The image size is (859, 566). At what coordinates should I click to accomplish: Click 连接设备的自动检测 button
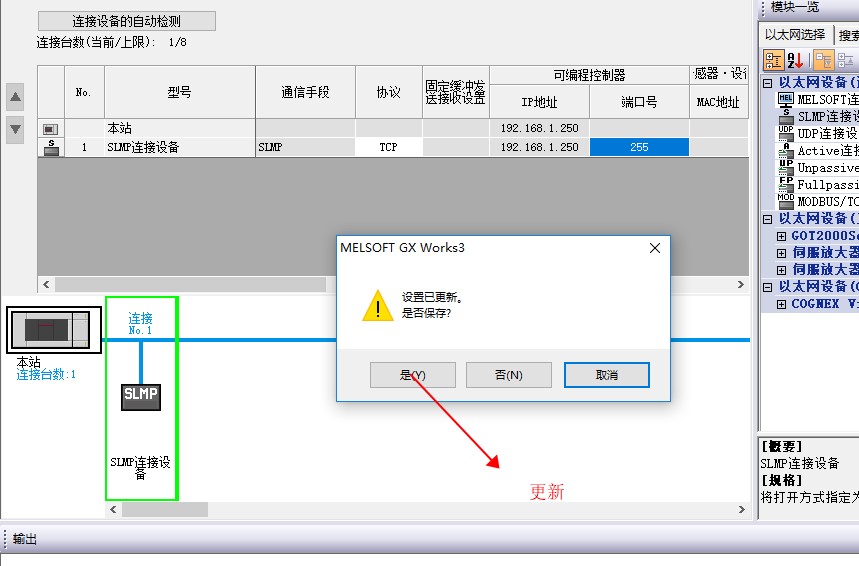127,21
